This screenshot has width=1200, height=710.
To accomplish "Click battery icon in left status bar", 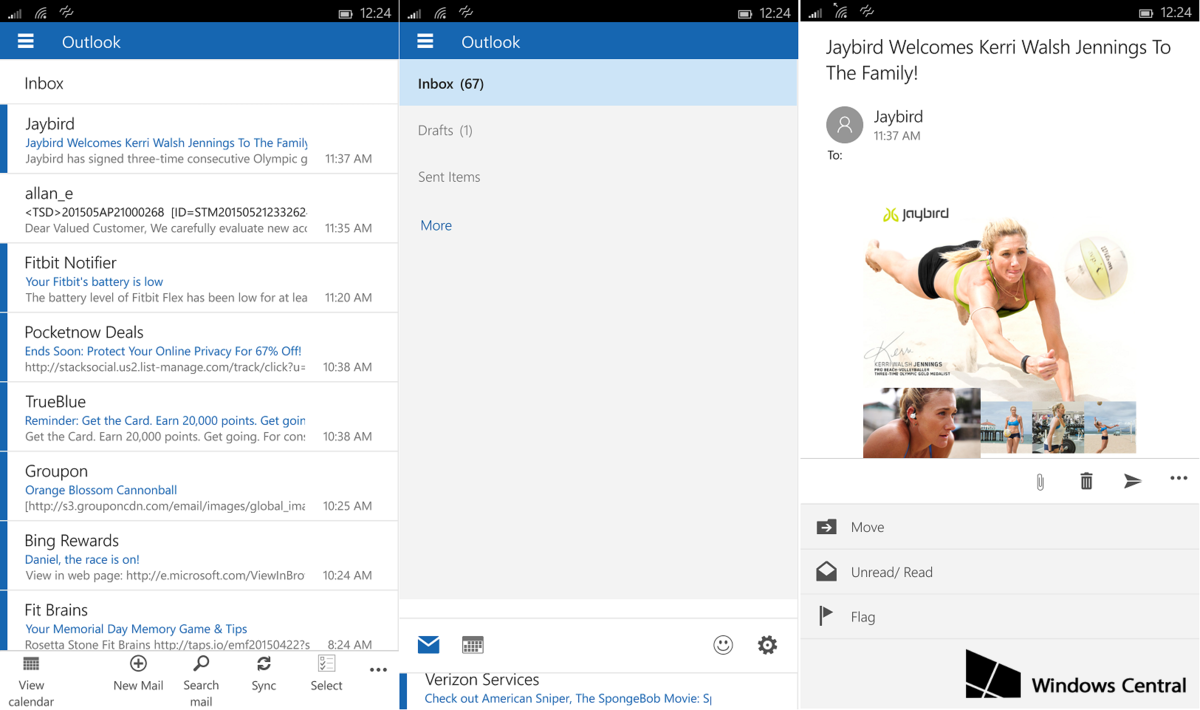I will click(345, 14).
